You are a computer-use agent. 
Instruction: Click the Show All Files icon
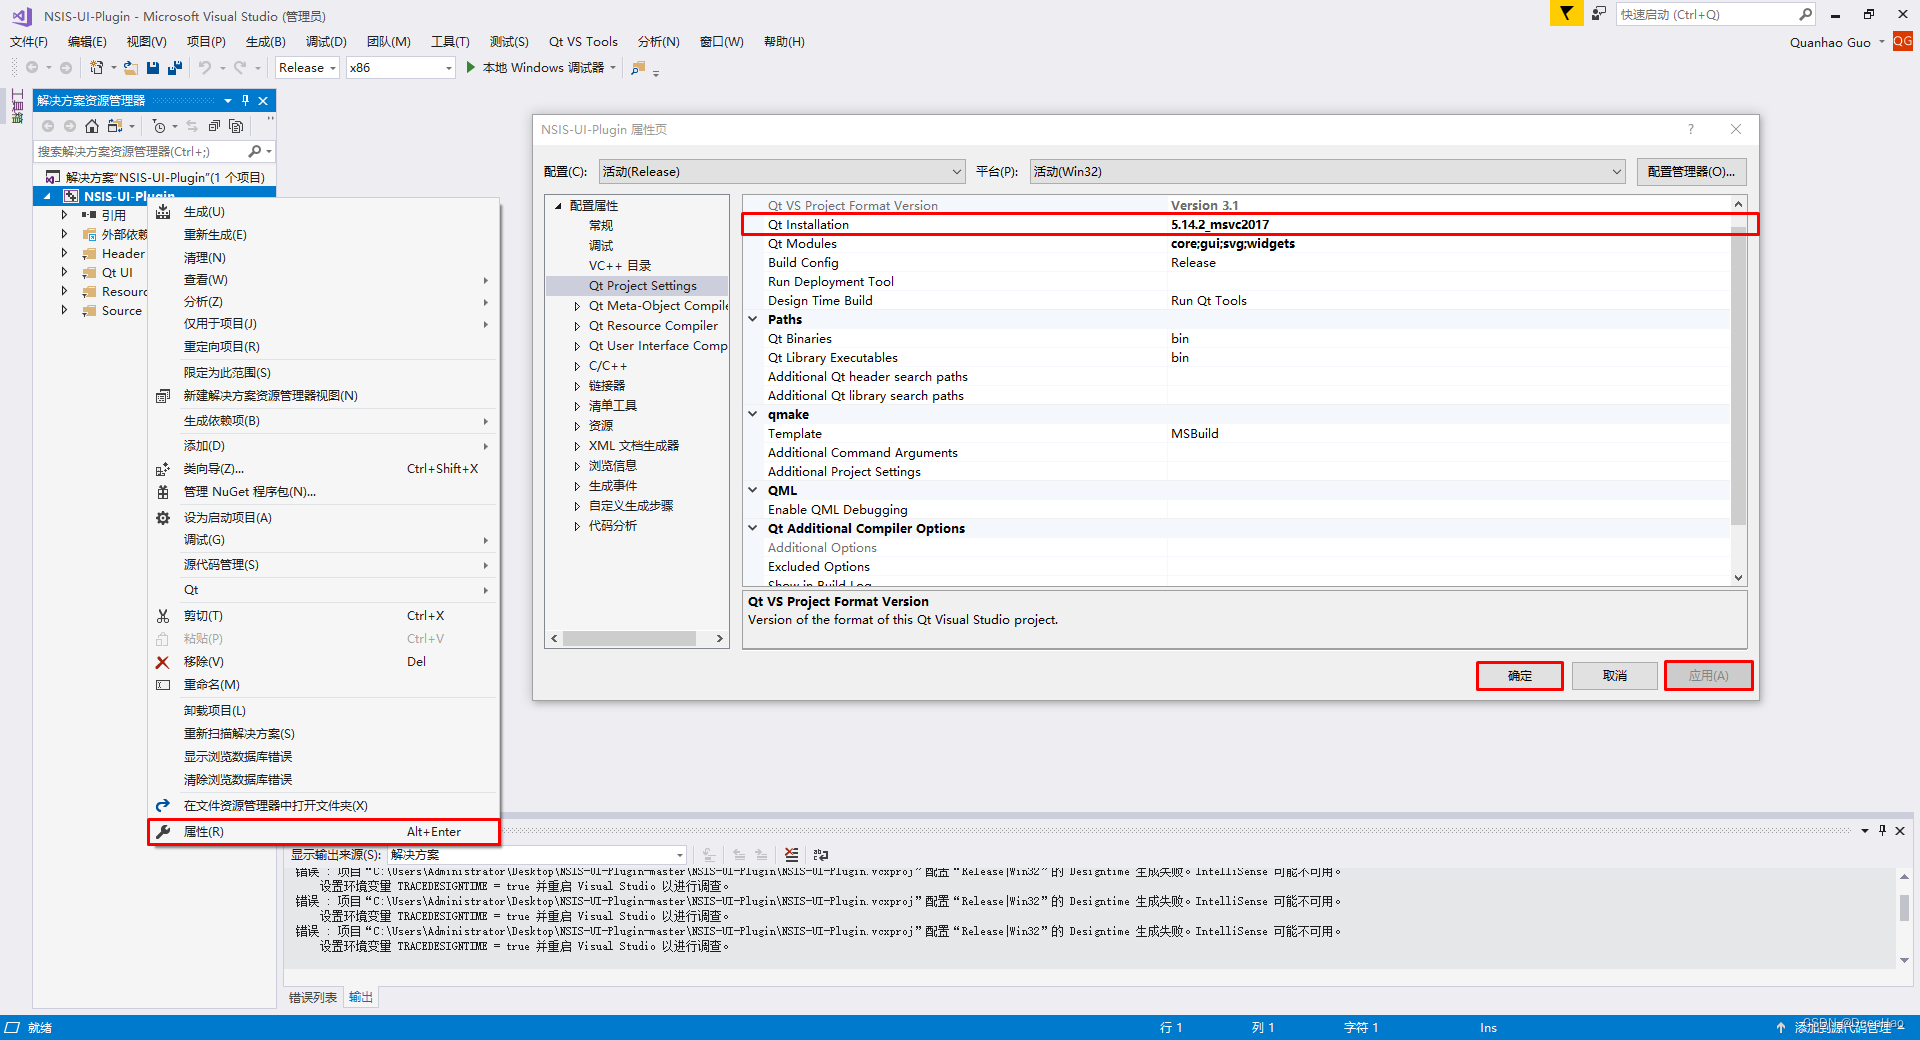(236, 126)
